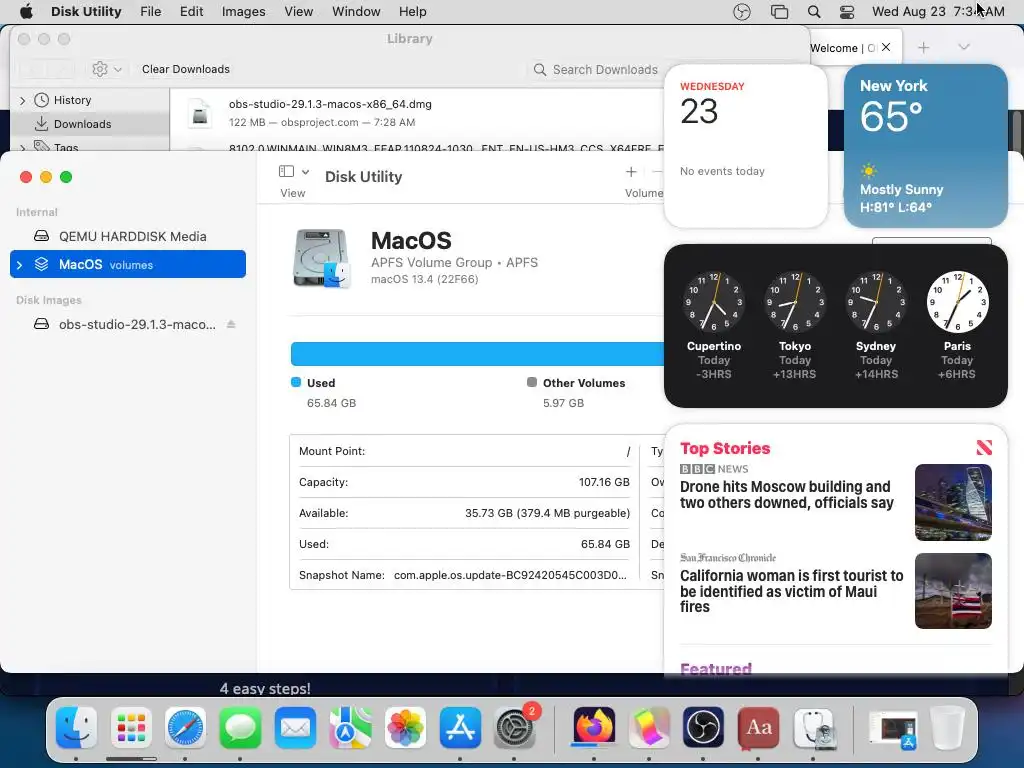This screenshot has width=1024, height=768.
Task: Open the View menu in menu bar
Action: [x=298, y=12]
